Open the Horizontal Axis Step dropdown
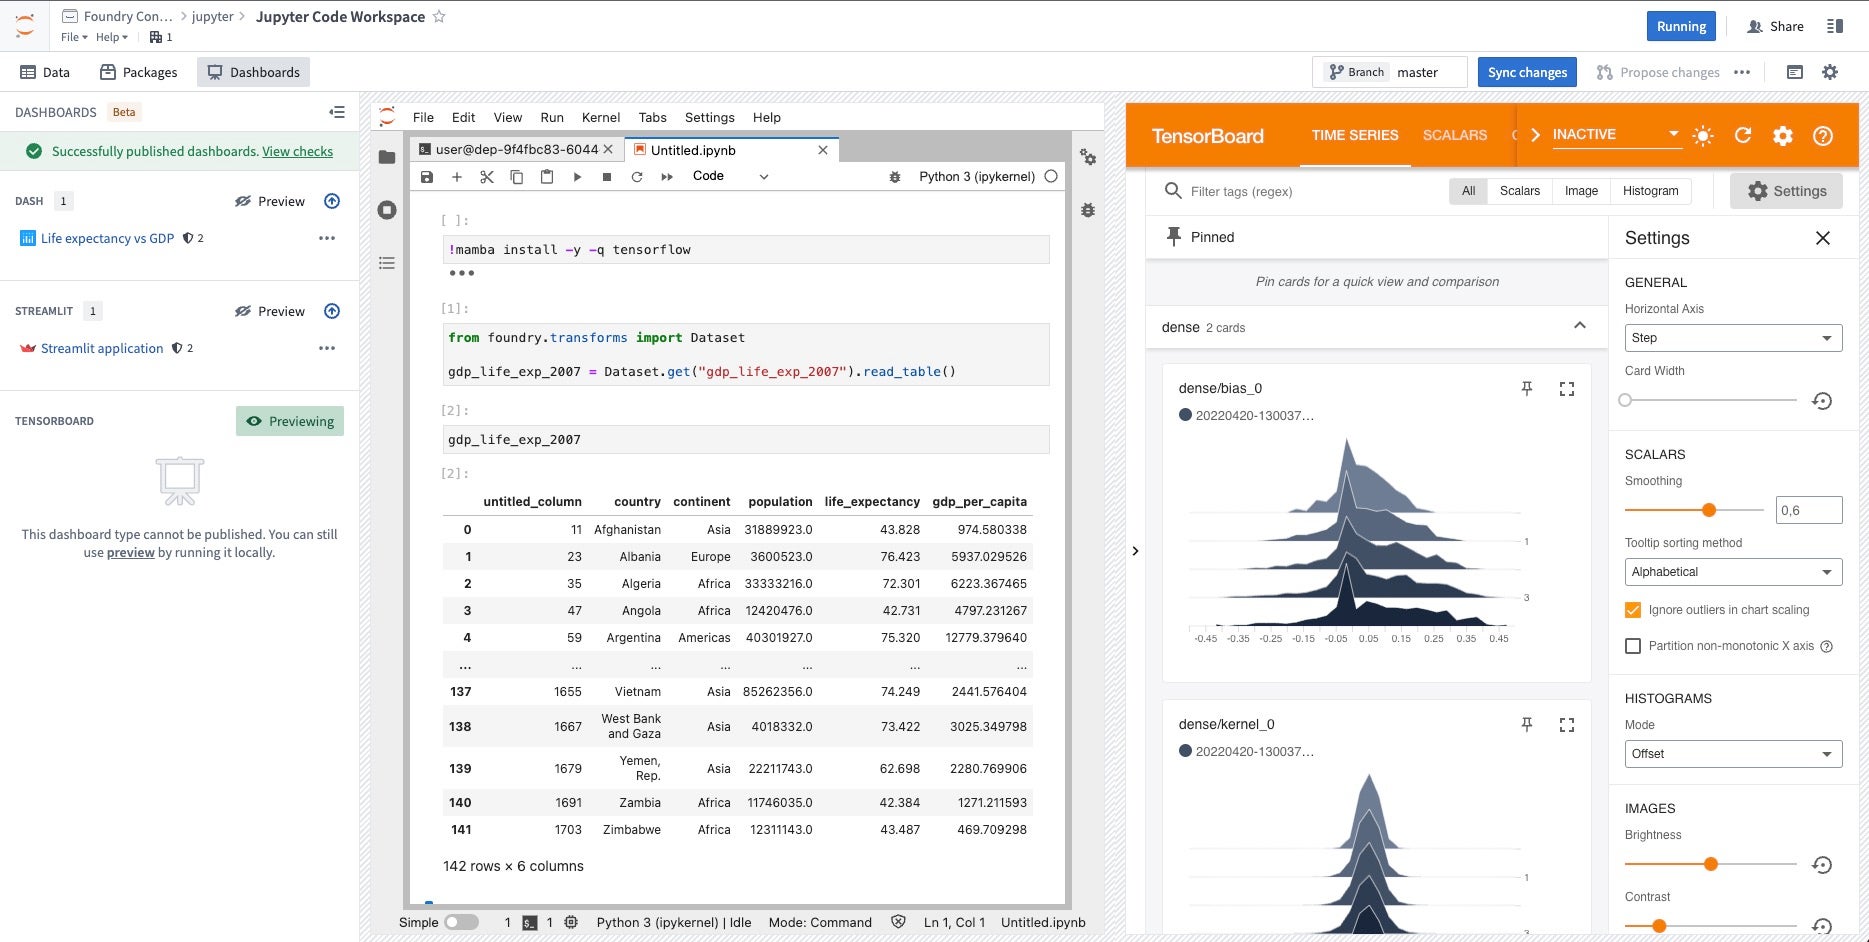Viewport: 1869px width, 942px height. (x=1733, y=338)
